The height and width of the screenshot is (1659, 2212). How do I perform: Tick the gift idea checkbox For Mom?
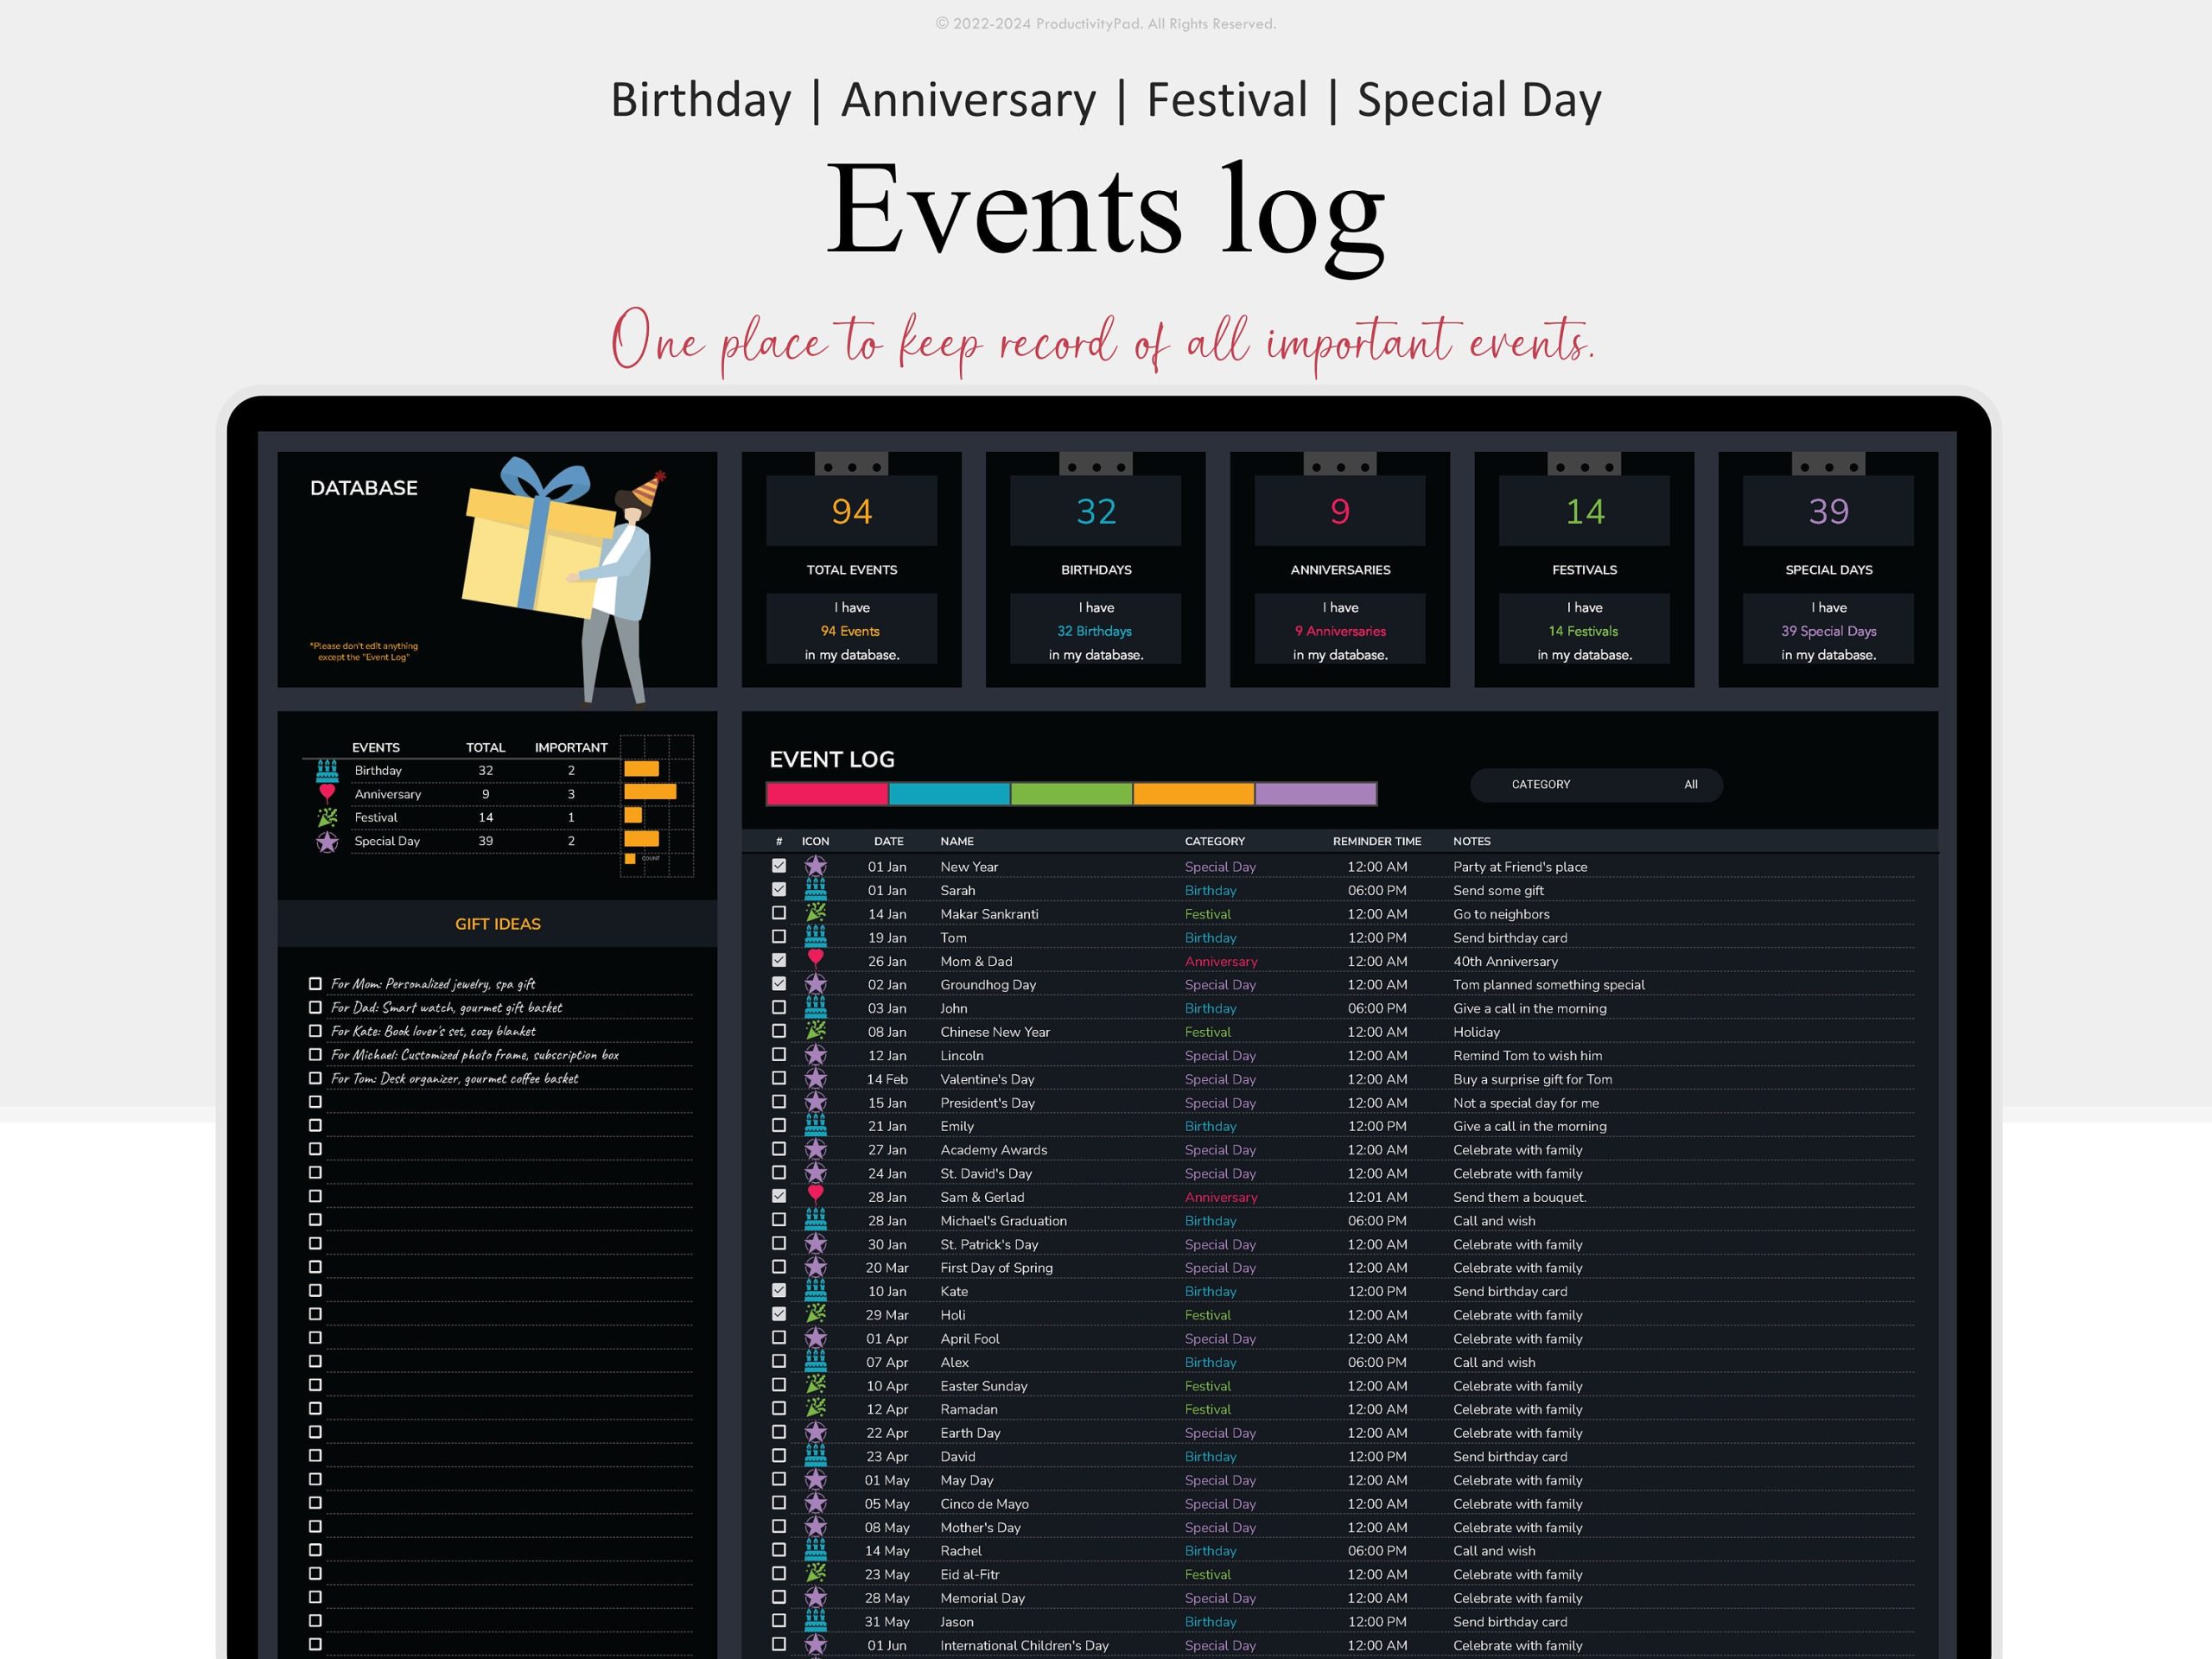[315, 984]
